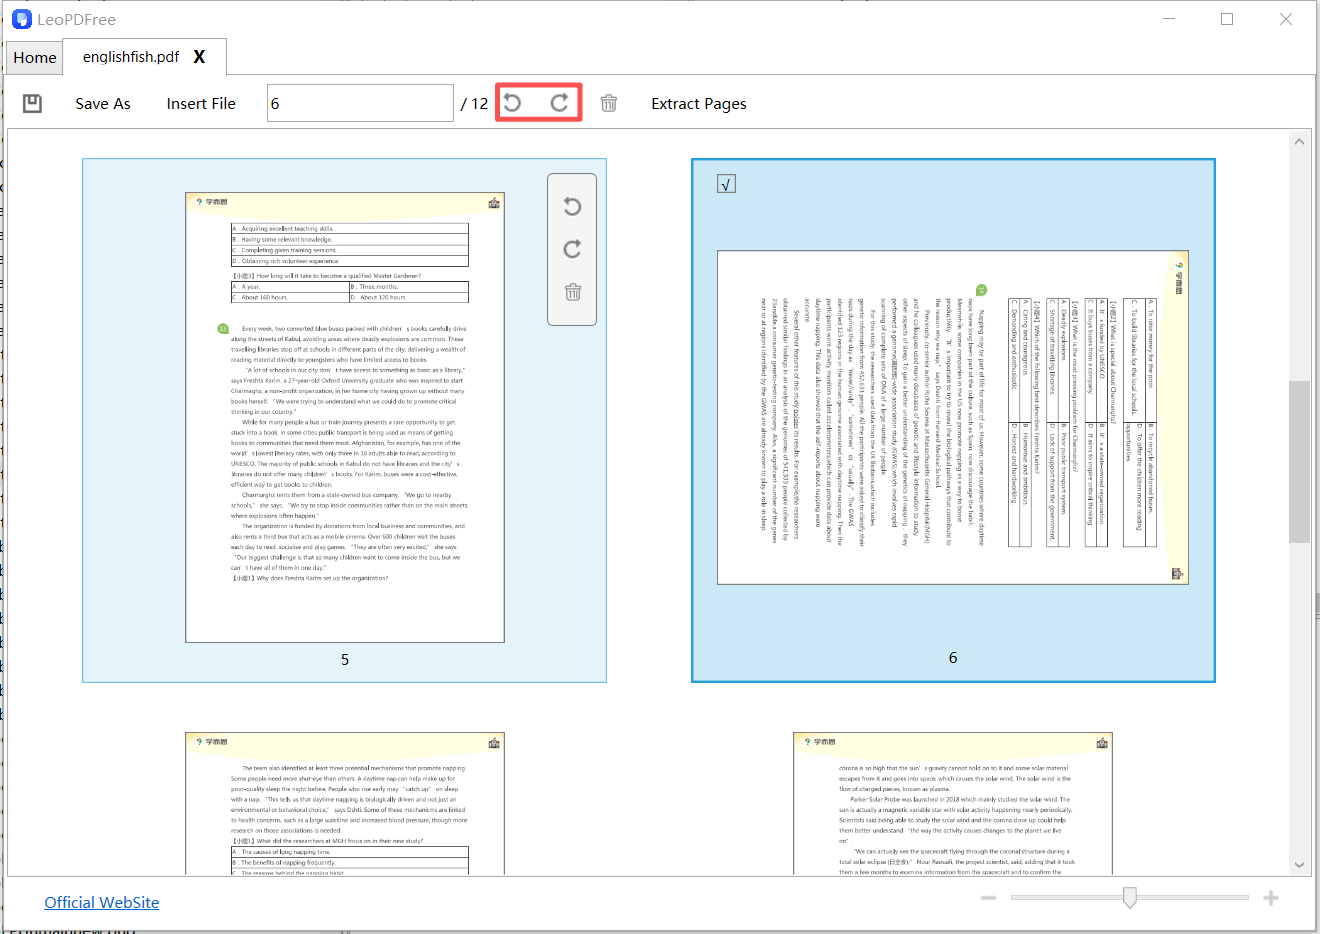Click the page number input field
The image size is (1320, 934).
[360, 102]
